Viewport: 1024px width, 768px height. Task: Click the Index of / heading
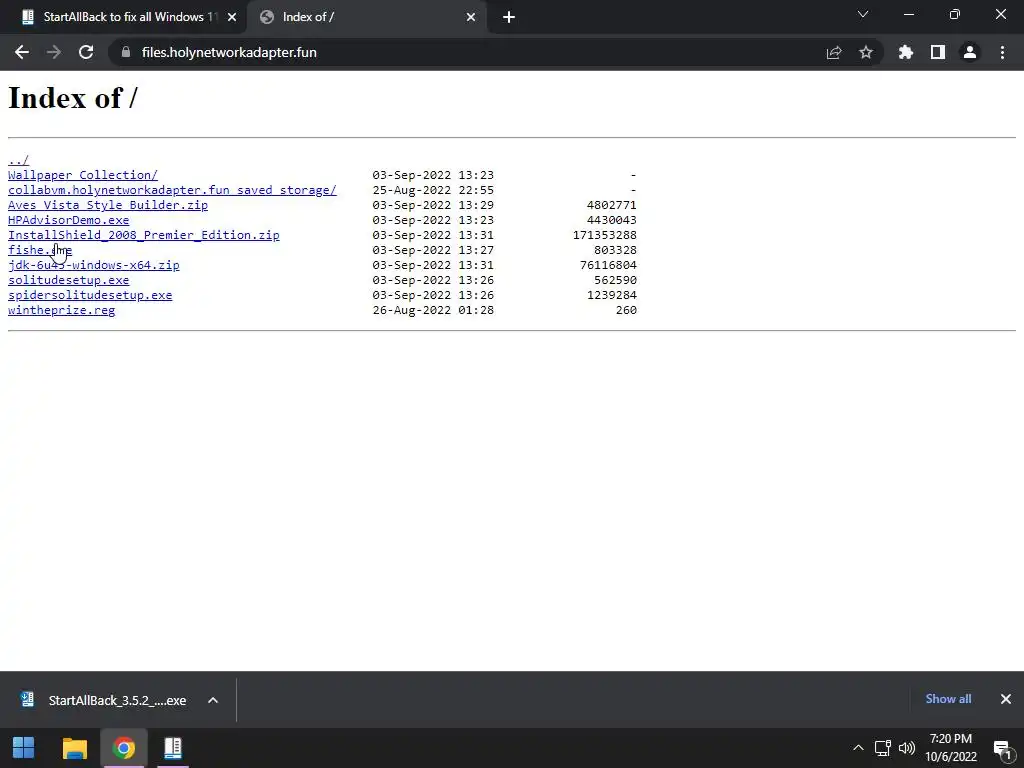click(x=72, y=98)
